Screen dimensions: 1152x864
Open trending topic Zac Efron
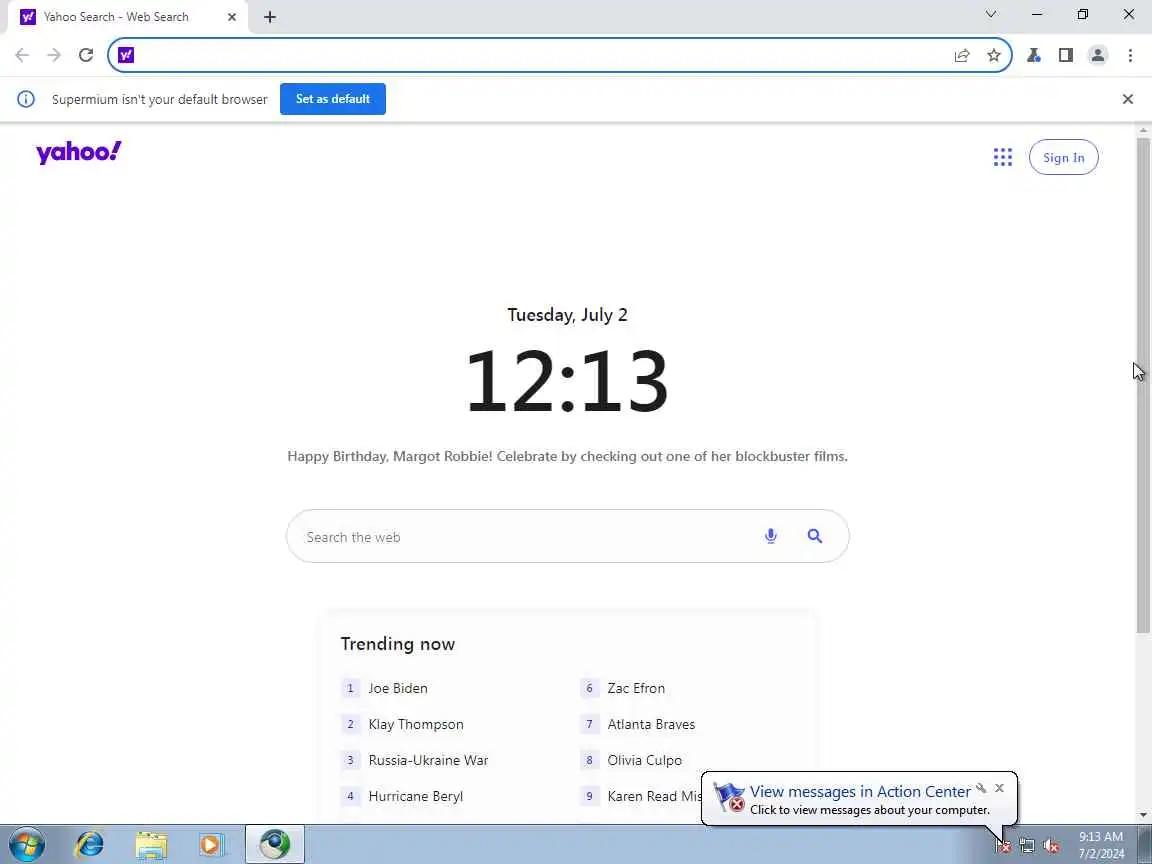pos(636,688)
